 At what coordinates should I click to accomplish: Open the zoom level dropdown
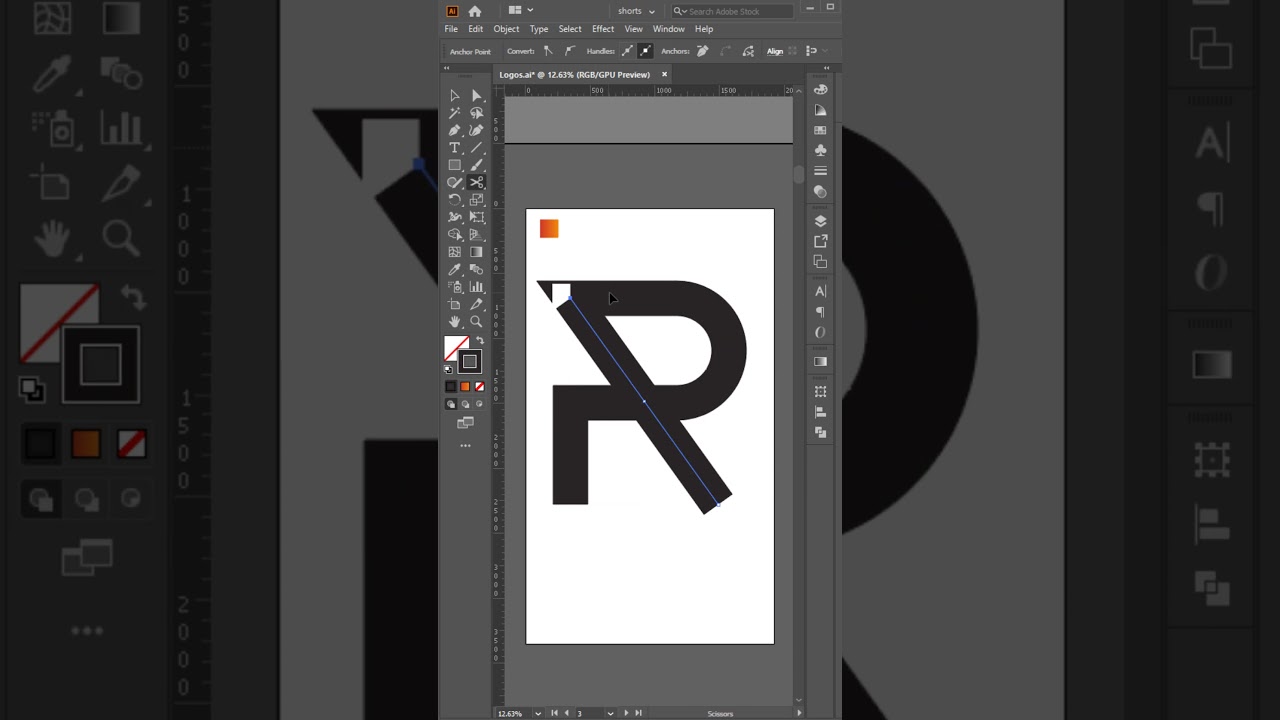point(538,713)
